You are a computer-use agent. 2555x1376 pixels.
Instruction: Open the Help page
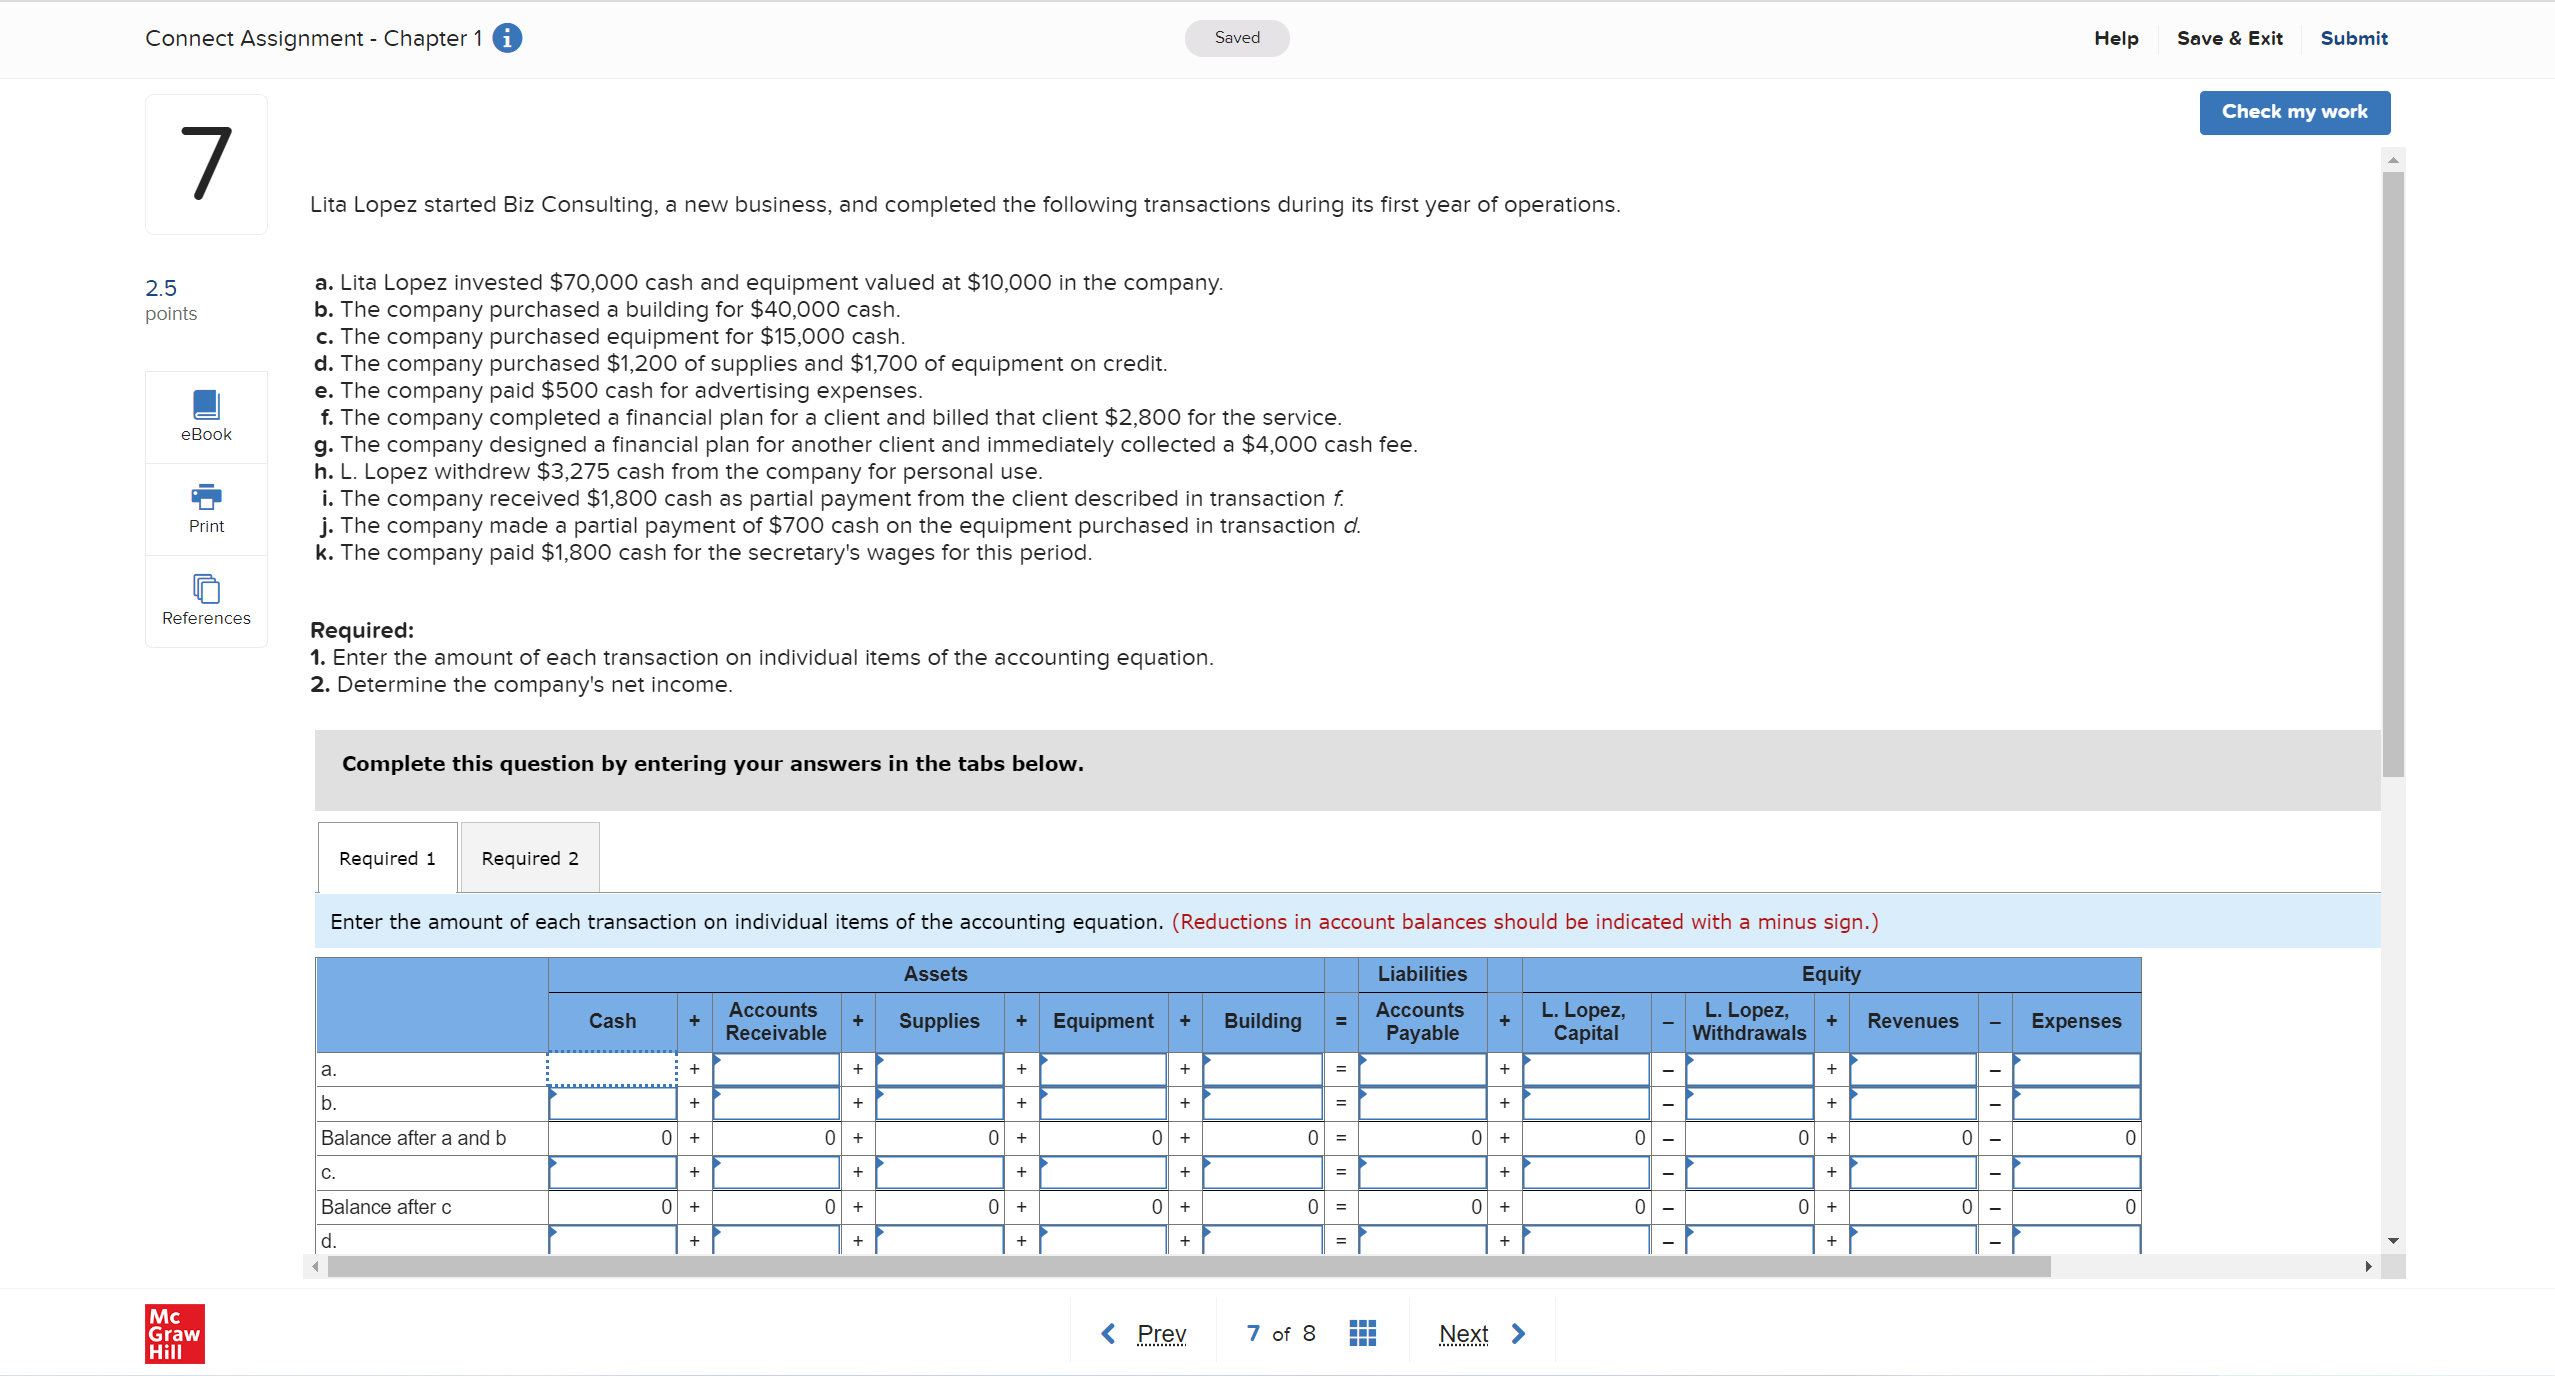coord(2116,38)
